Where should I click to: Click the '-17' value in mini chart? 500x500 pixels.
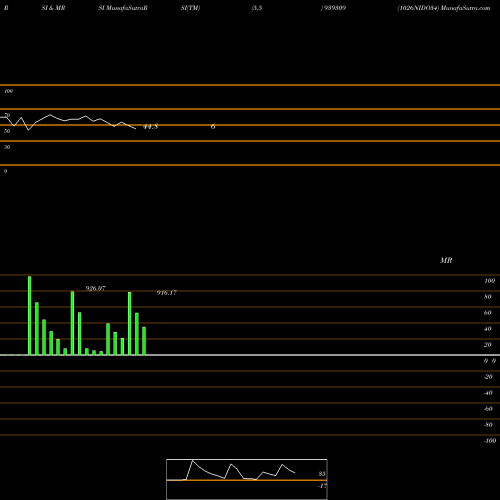[322, 486]
